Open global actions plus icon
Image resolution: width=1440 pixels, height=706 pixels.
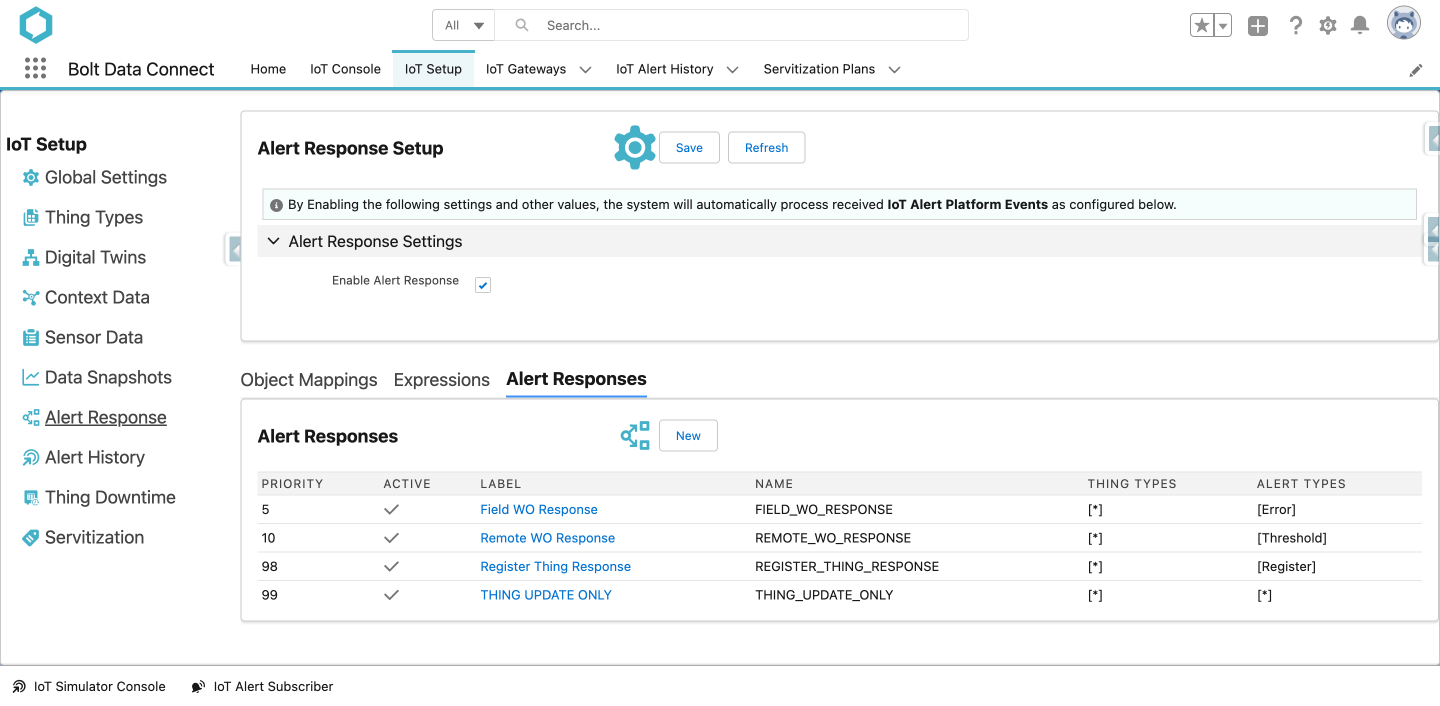pos(1258,26)
